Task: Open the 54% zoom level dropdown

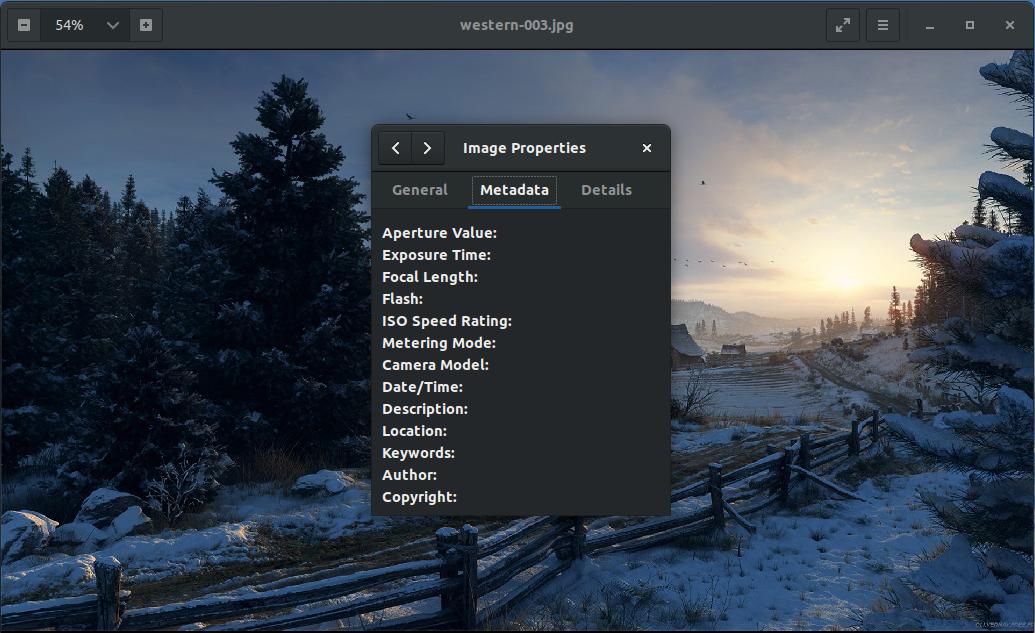Action: (85, 25)
